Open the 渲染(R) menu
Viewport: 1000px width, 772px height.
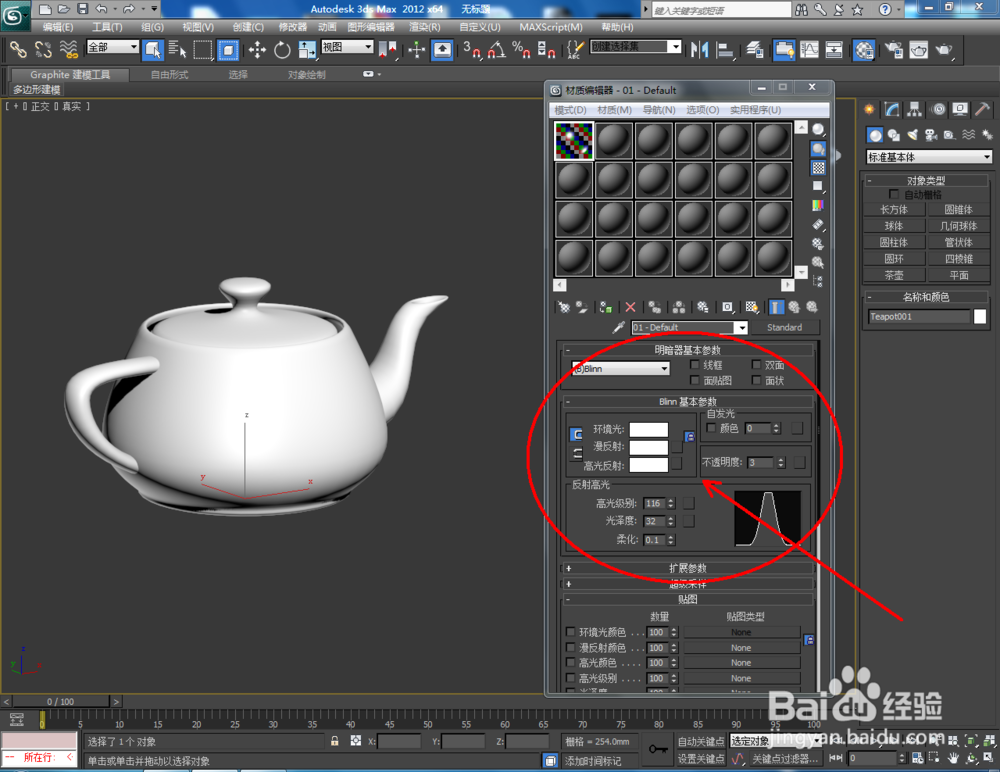pyautogui.click(x=425, y=27)
